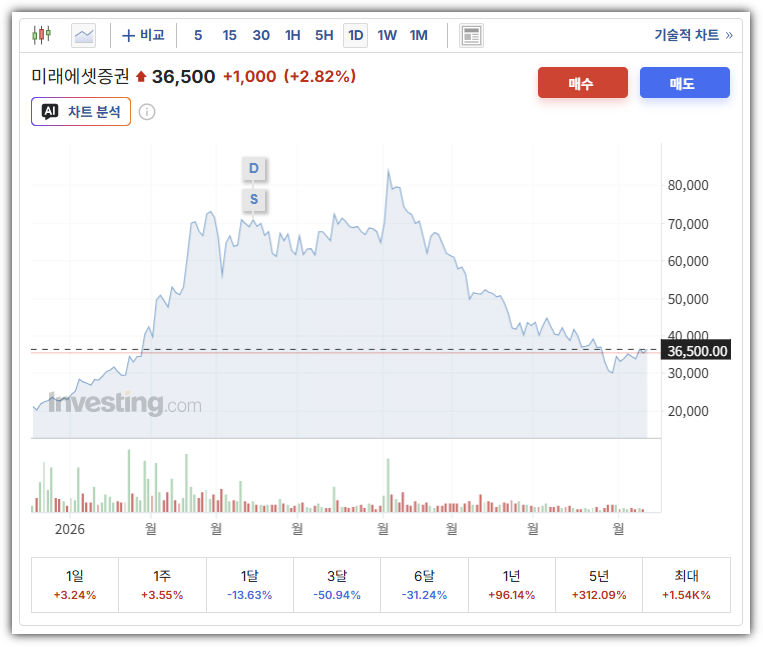The image size is (763, 647).
Task: Select the 1D interval
Action: (x=356, y=36)
